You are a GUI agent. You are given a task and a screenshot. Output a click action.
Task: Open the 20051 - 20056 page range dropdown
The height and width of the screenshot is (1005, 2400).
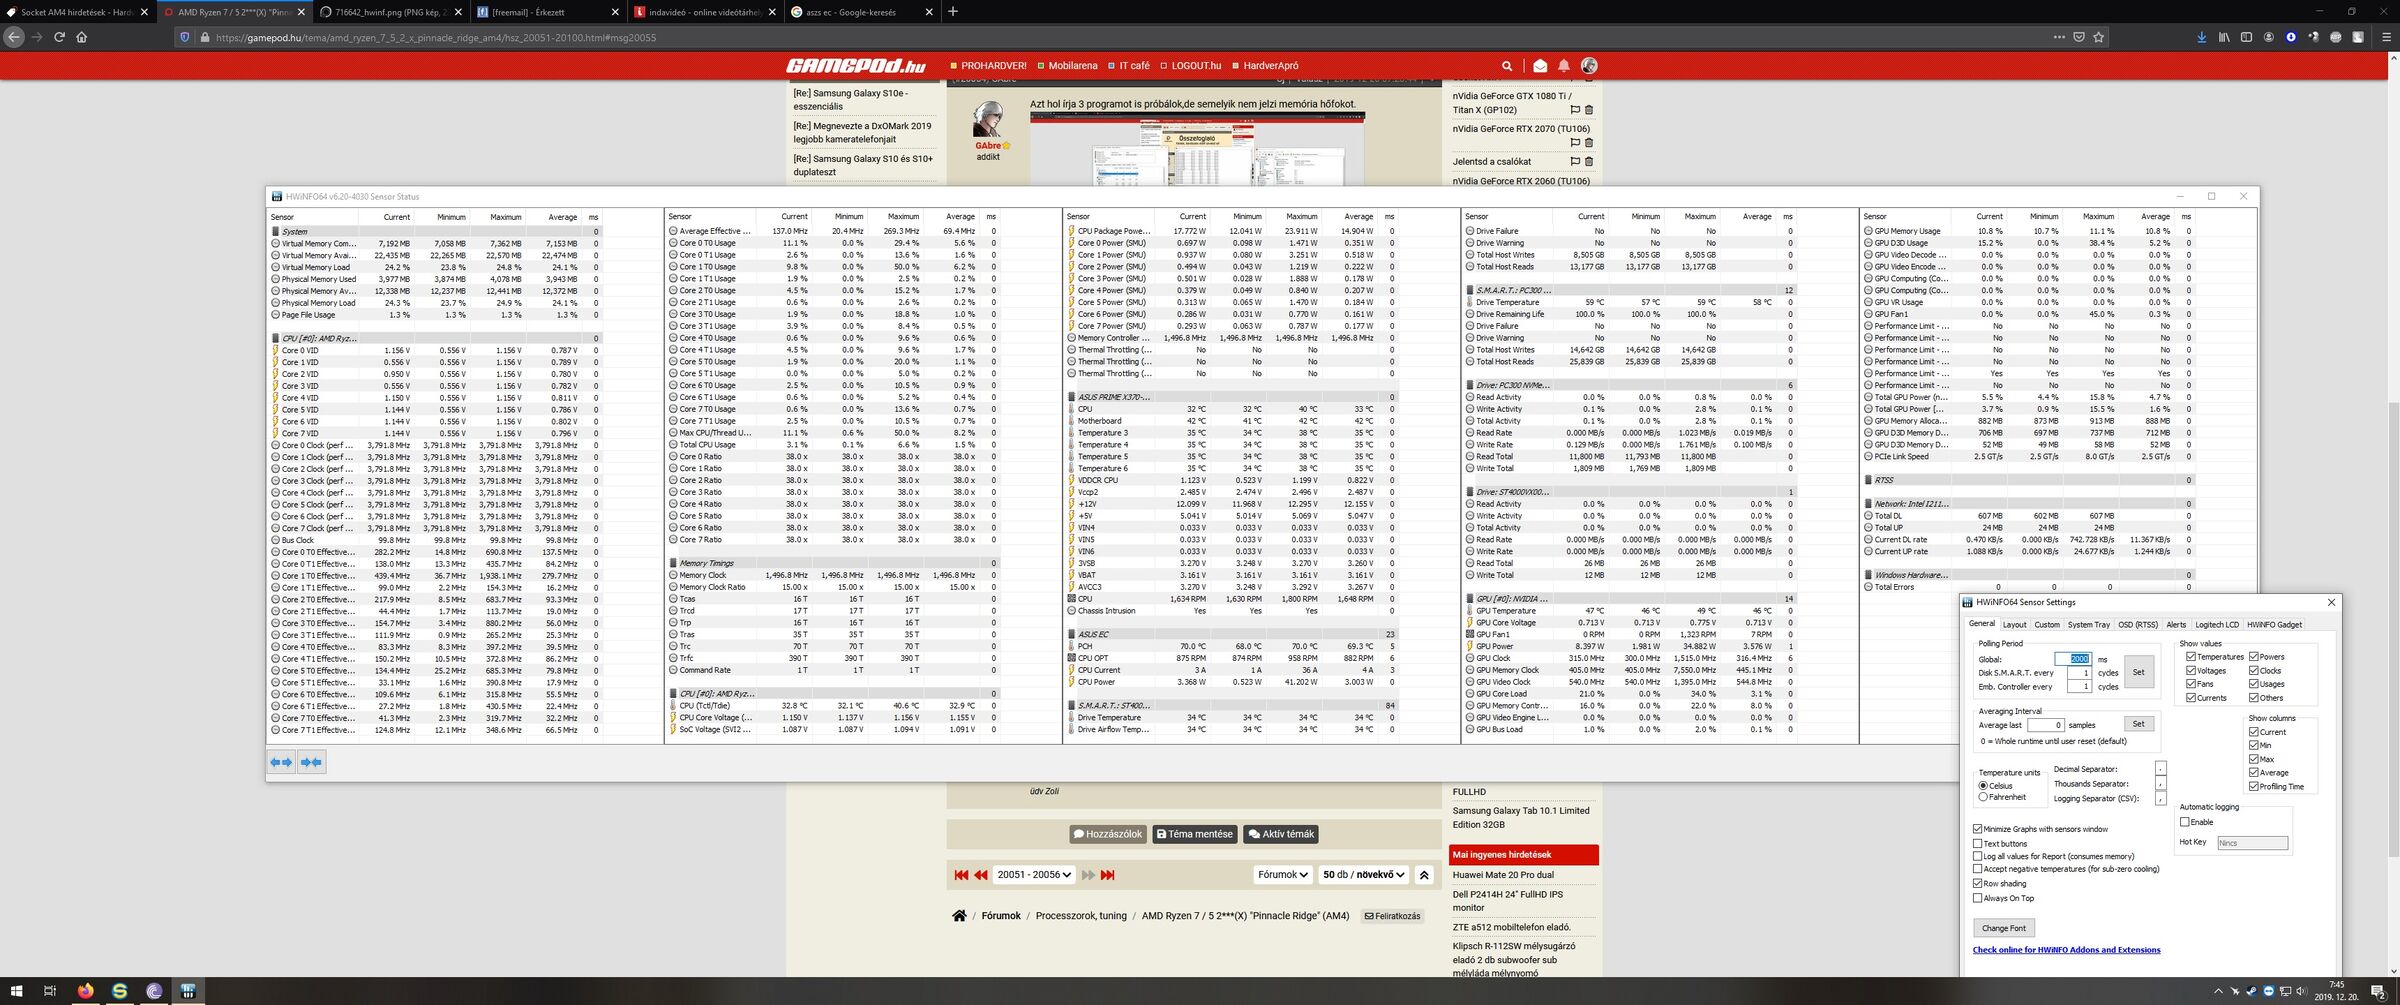[x=1034, y=875]
